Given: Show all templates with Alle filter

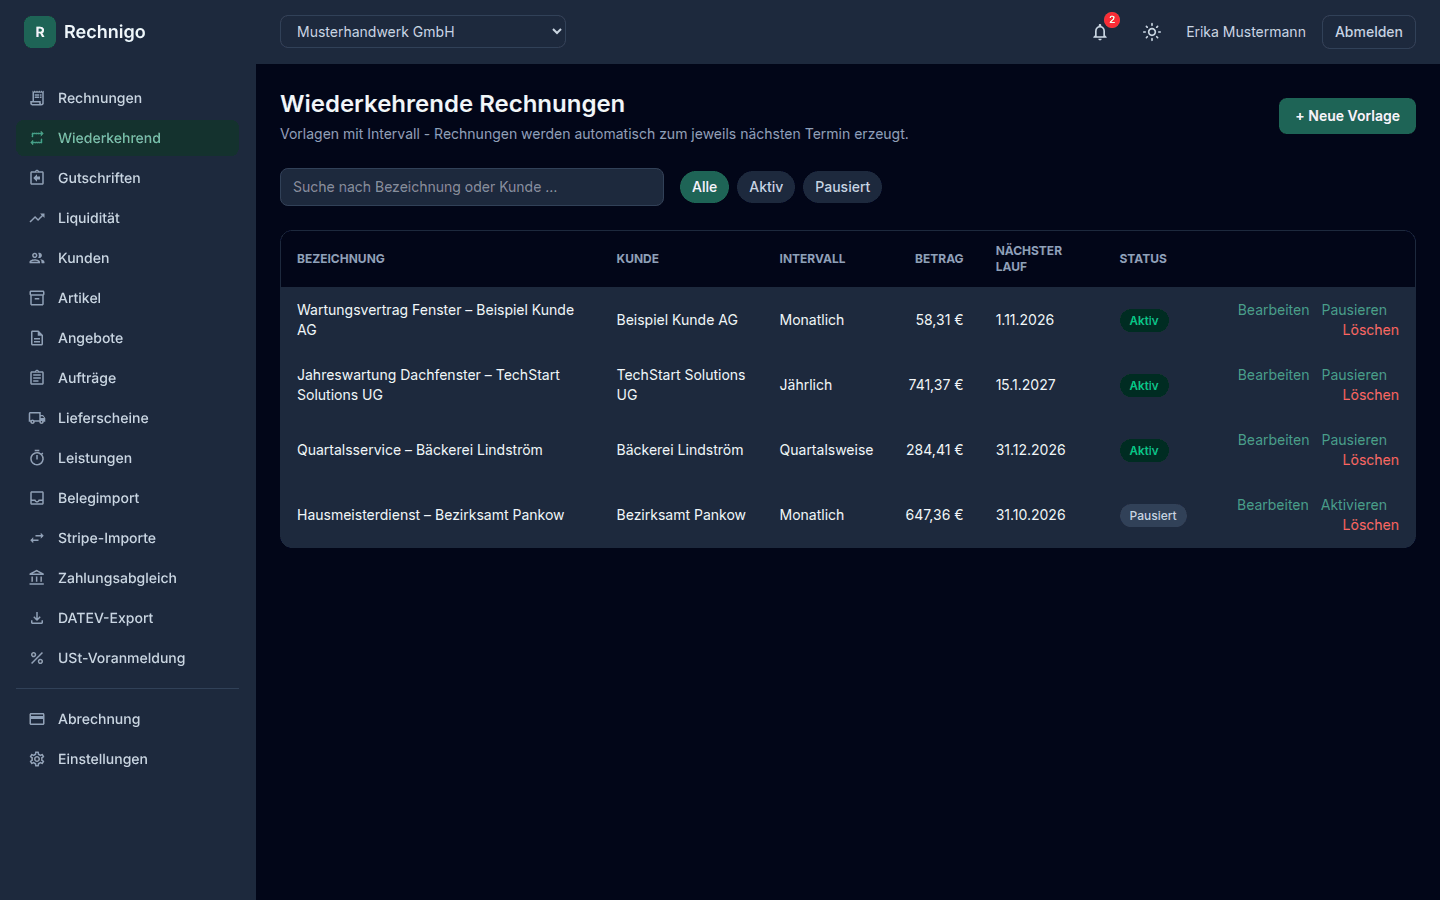Looking at the screenshot, I should pyautogui.click(x=704, y=187).
